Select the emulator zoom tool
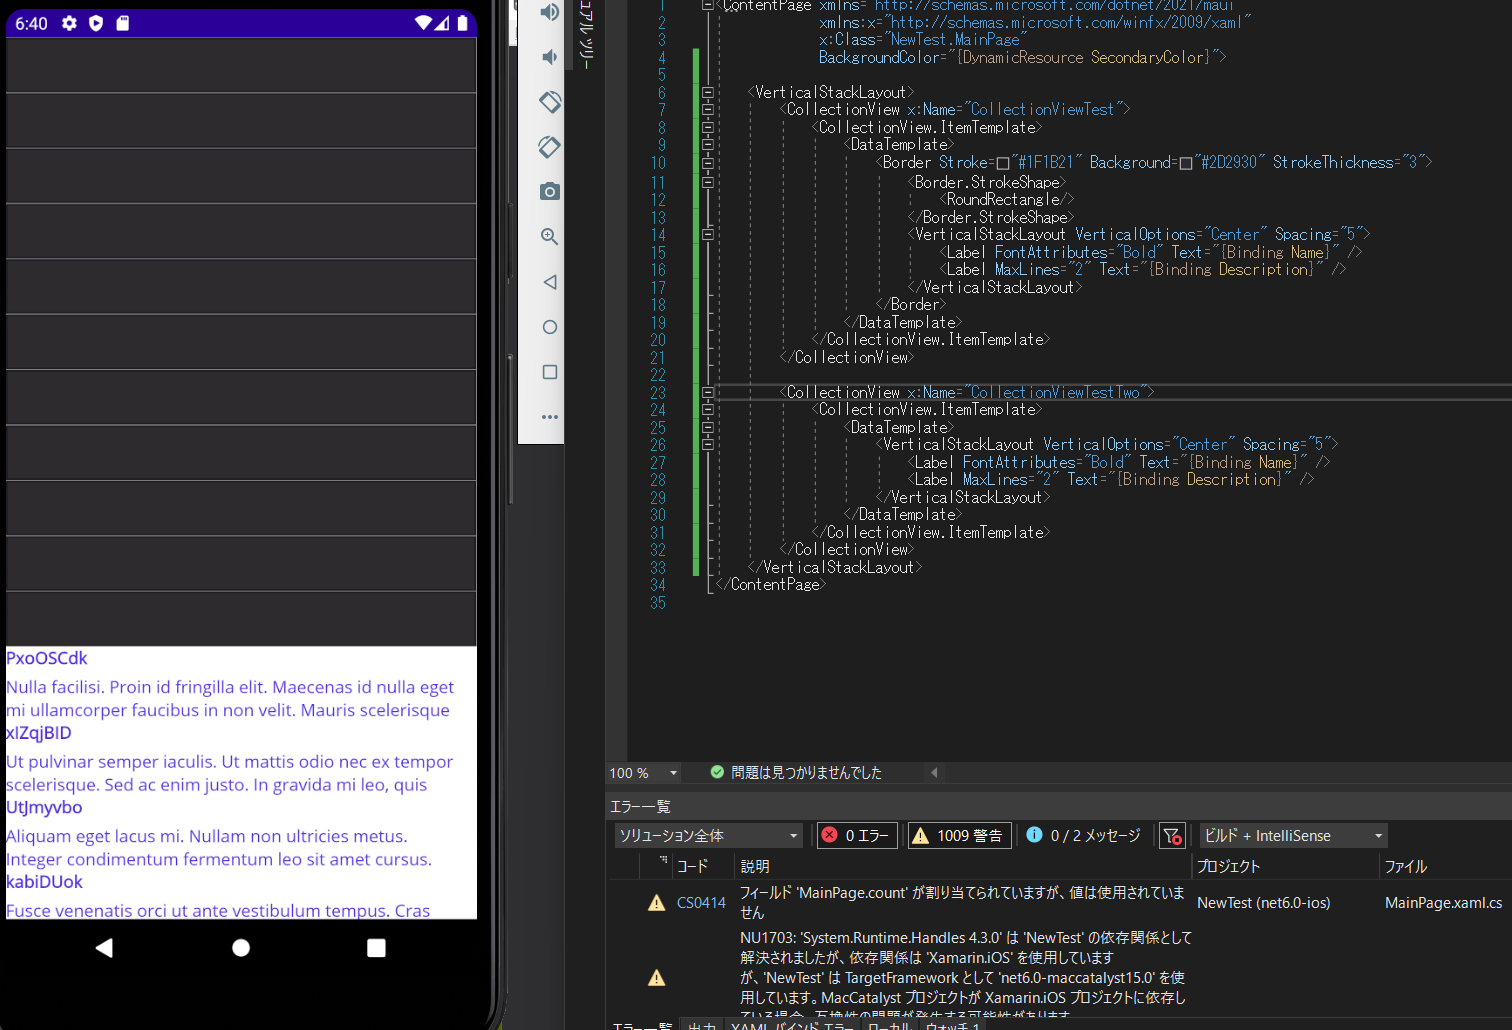This screenshot has width=1512, height=1030. click(x=549, y=236)
